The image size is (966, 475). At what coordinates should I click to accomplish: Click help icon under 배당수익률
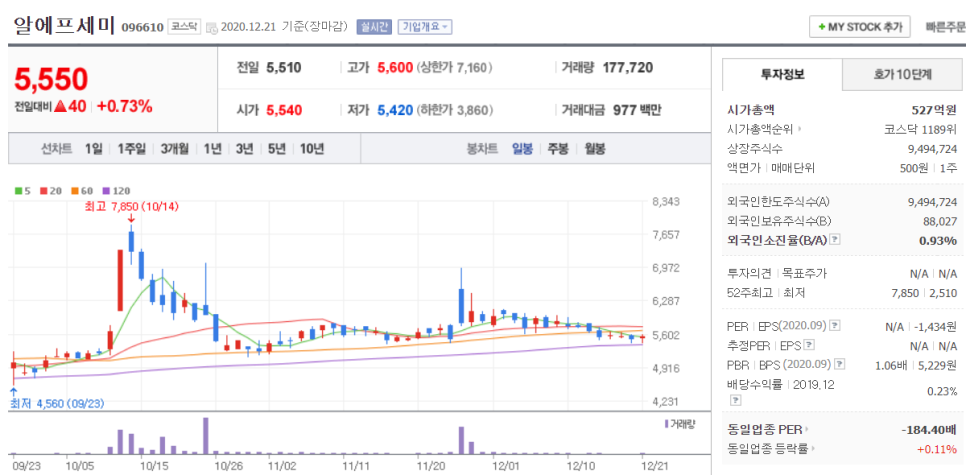pyautogui.click(x=734, y=400)
